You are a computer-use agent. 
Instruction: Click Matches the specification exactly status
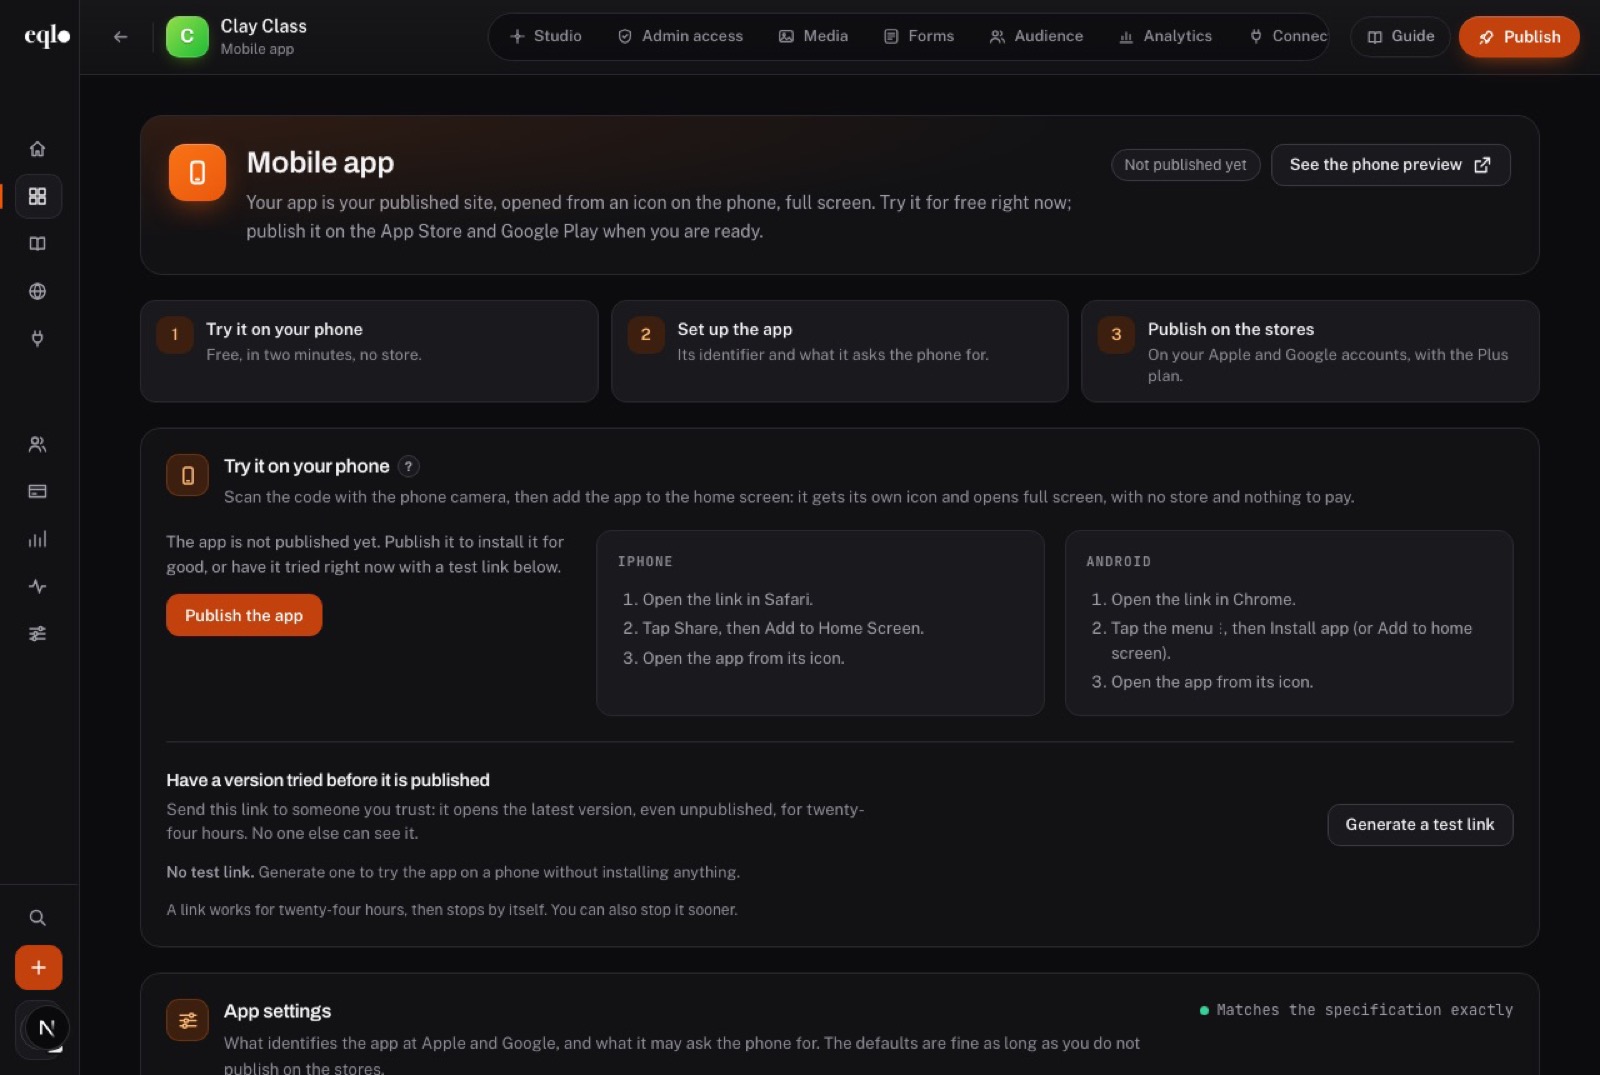click(x=1356, y=1010)
